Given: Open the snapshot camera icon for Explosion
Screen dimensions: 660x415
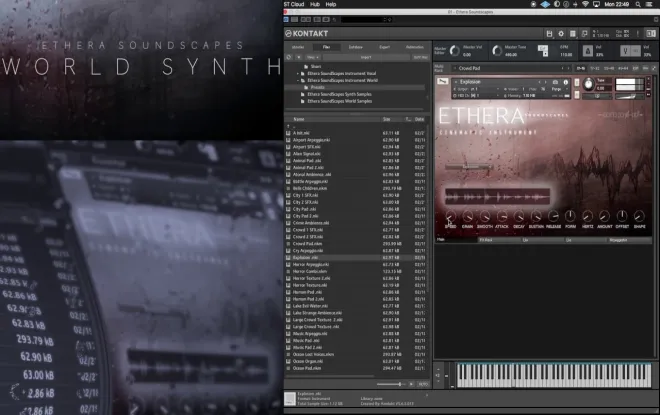Looking at the screenshot, I should (555, 82).
